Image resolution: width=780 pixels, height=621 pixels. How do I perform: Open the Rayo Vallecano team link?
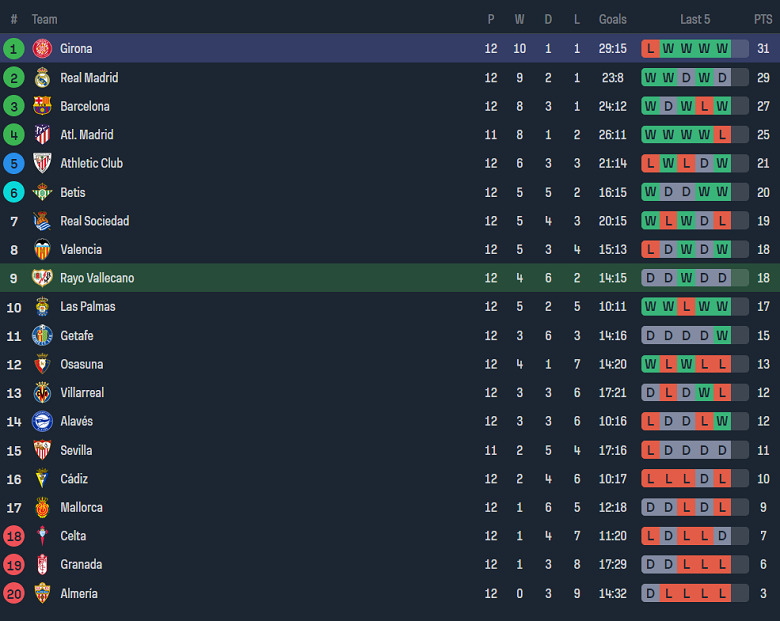(97, 278)
